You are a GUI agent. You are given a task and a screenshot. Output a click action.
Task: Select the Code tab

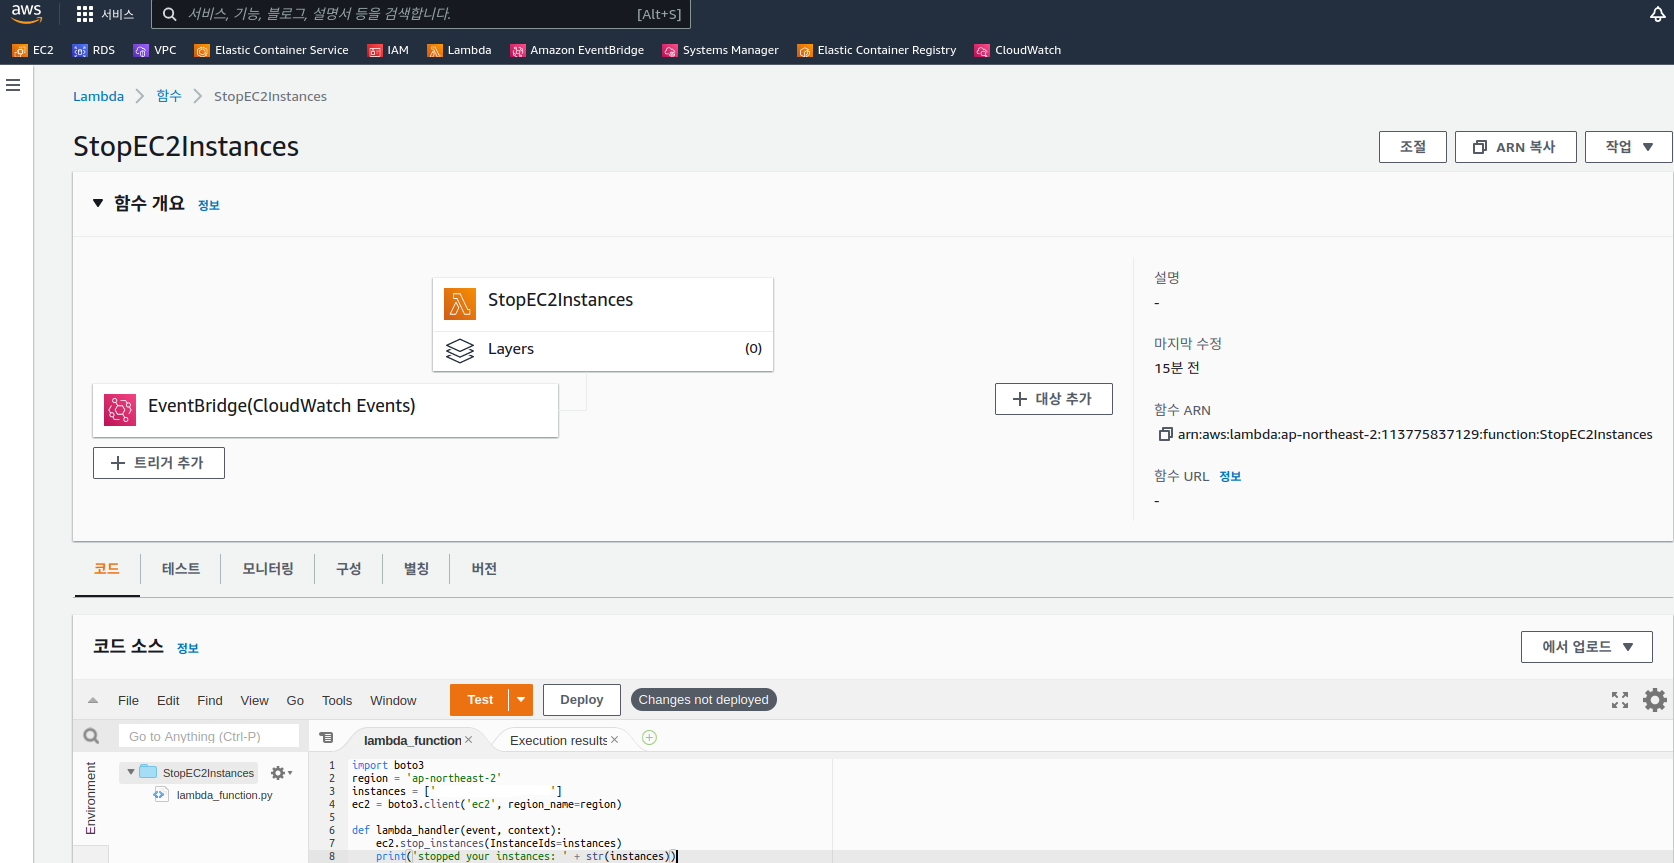[107, 569]
